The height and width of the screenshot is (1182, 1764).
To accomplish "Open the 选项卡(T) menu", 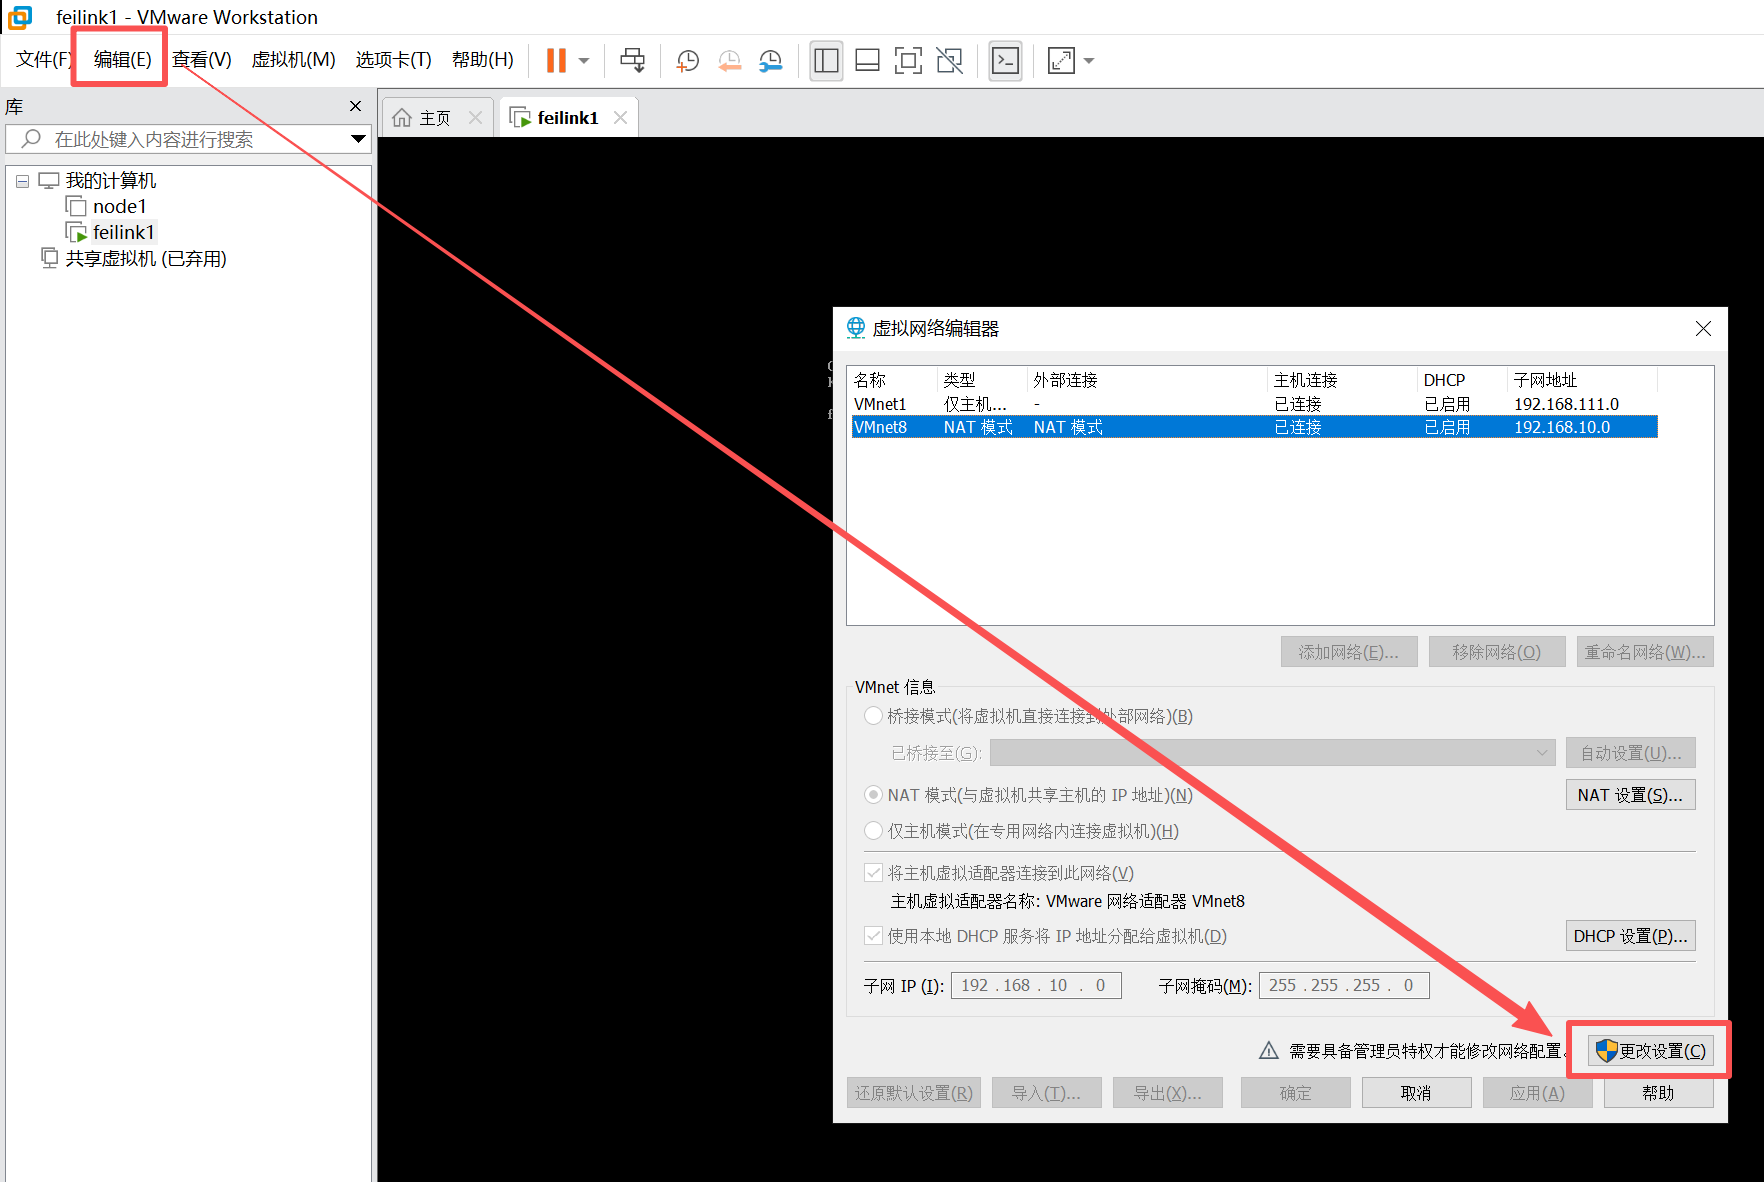I will [393, 59].
